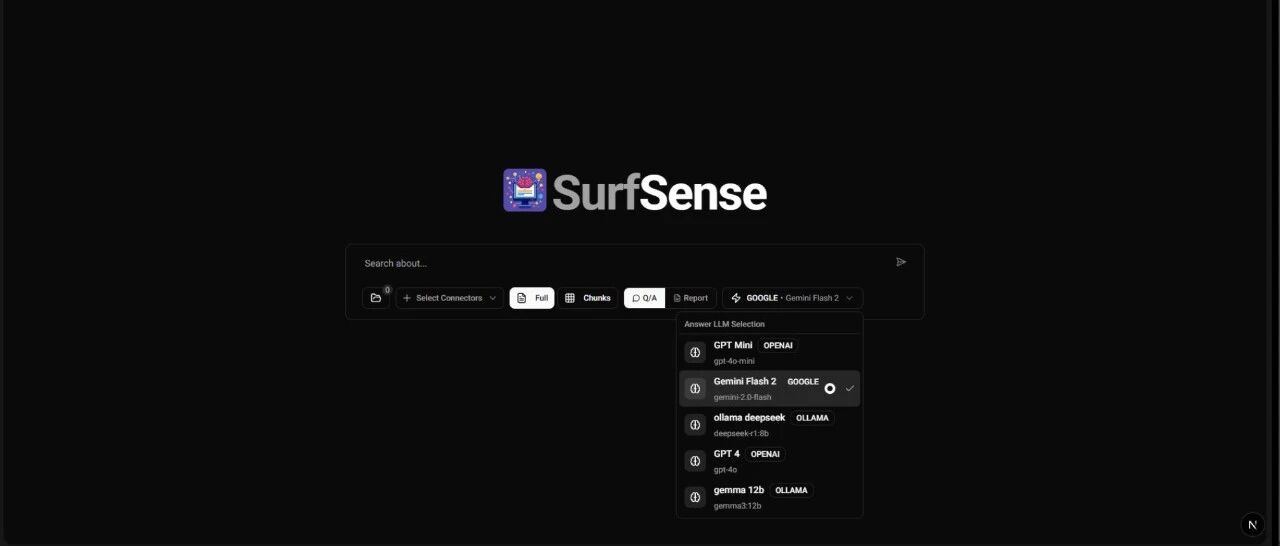Viewport: 1280px width, 546px height.
Task: Click the page icon on Report
Action: point(677,298)
